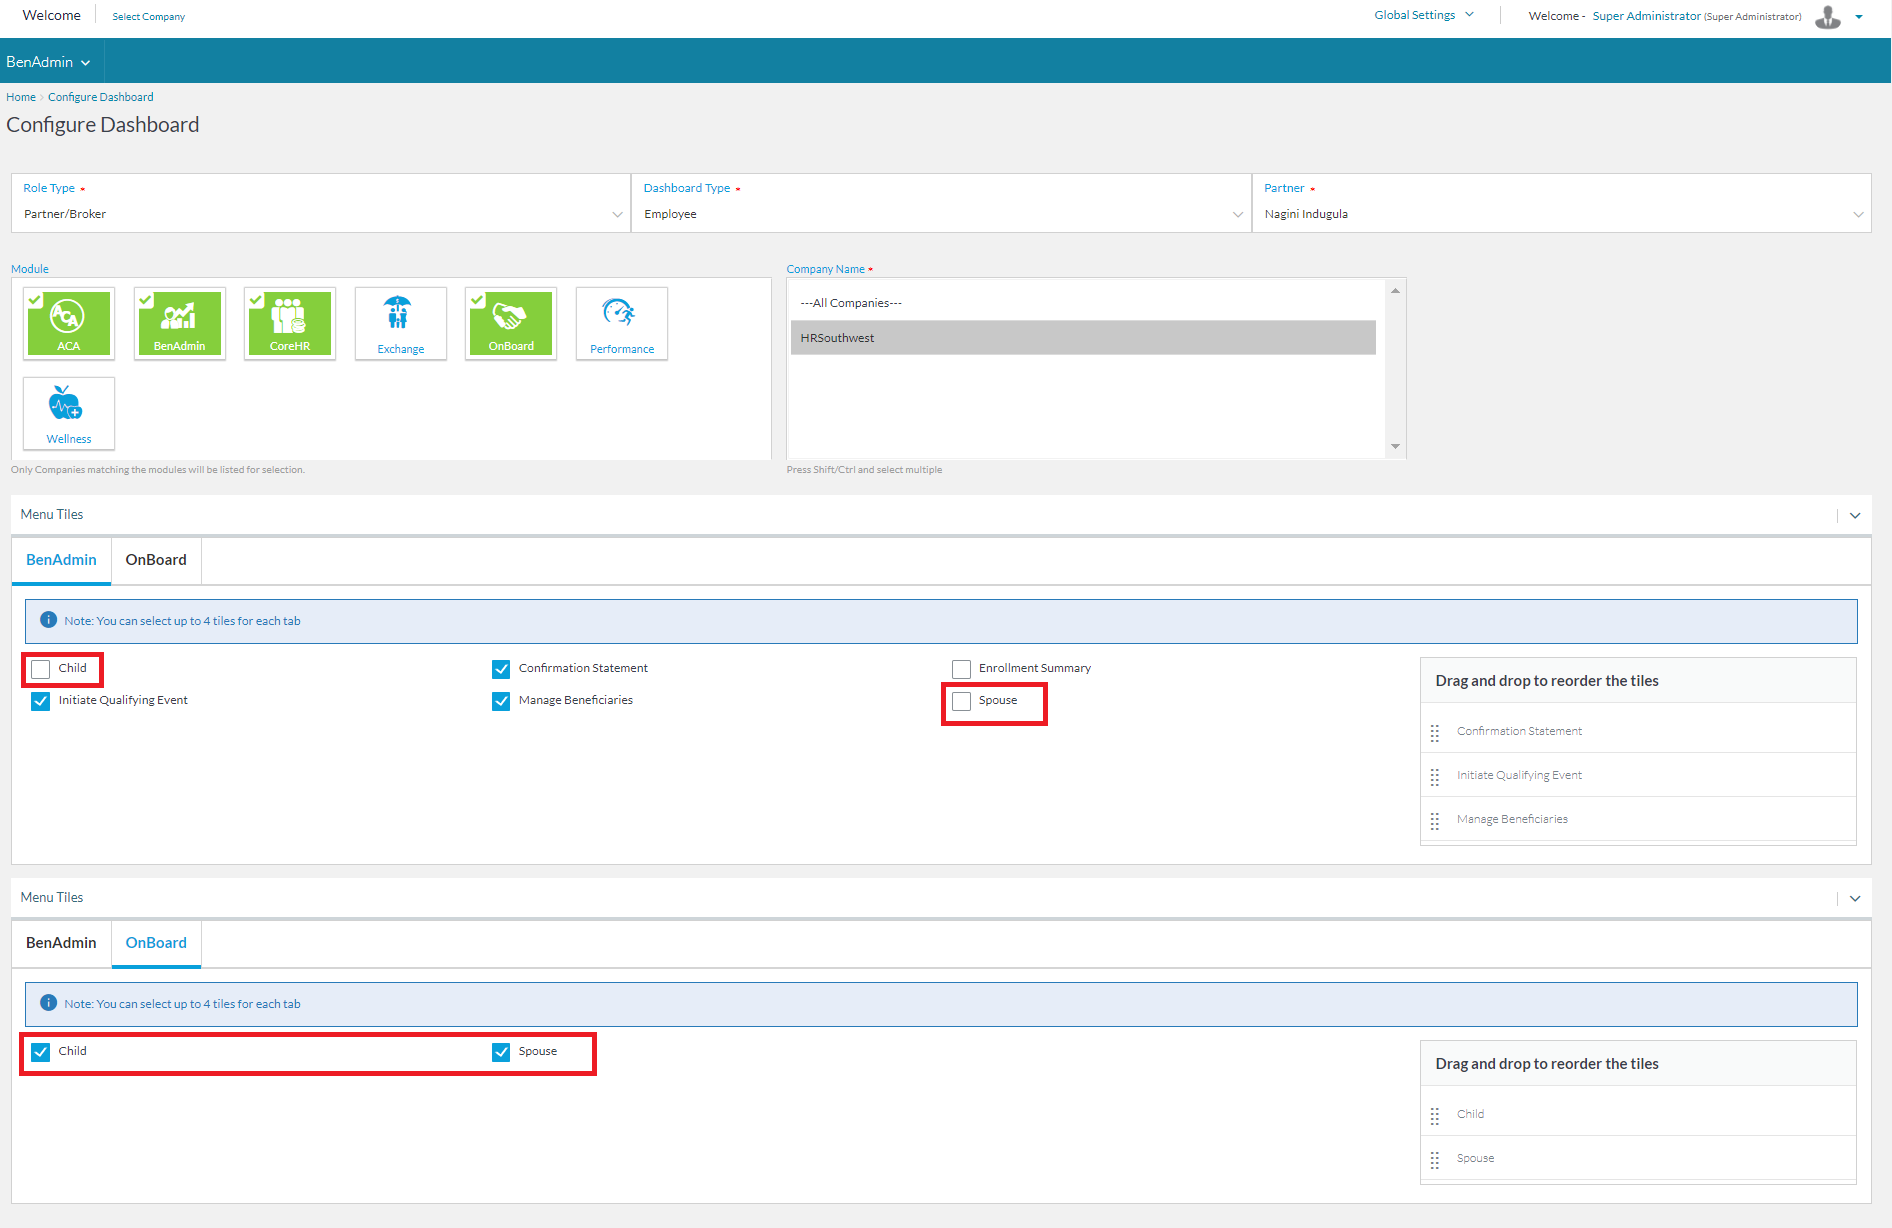Screen dimensions: 1892x1228
Task: Open the Role Type dropdown
Action: pos(321,214)
